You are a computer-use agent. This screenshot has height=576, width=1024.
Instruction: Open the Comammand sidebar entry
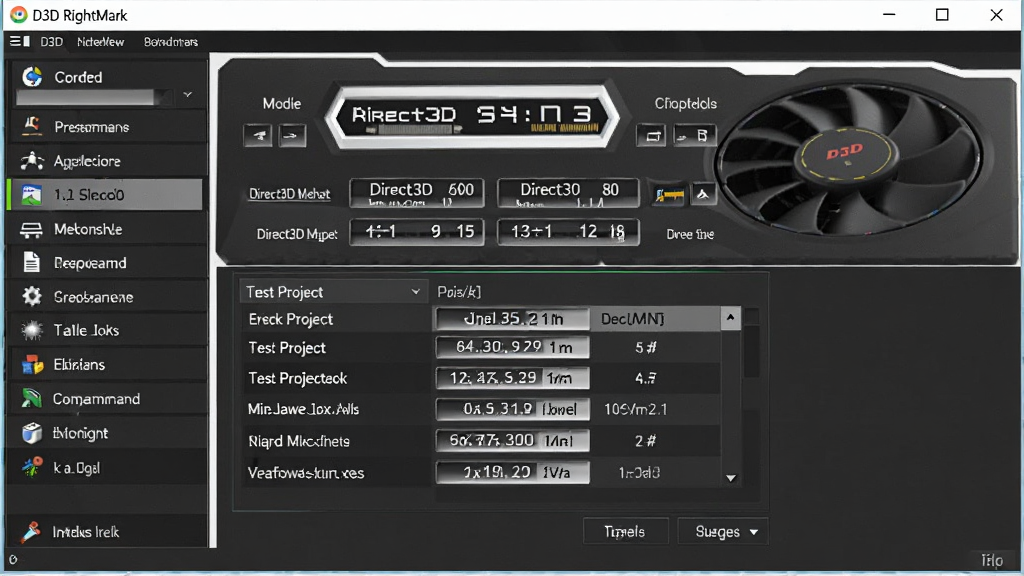(x=107, y=398)
